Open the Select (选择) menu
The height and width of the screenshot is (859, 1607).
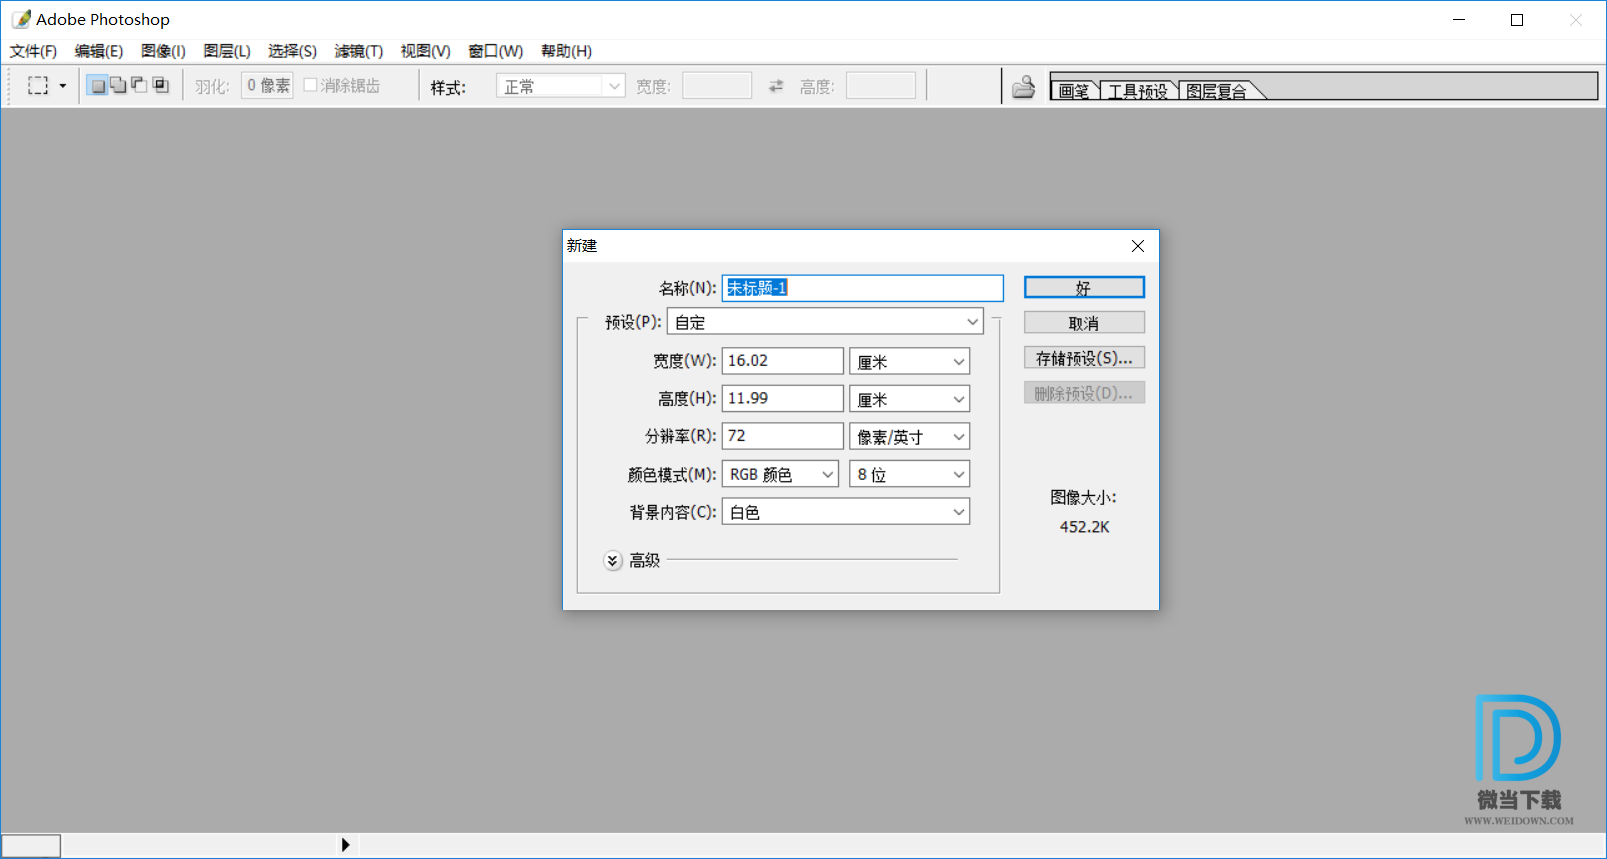(x=292, y=51)
